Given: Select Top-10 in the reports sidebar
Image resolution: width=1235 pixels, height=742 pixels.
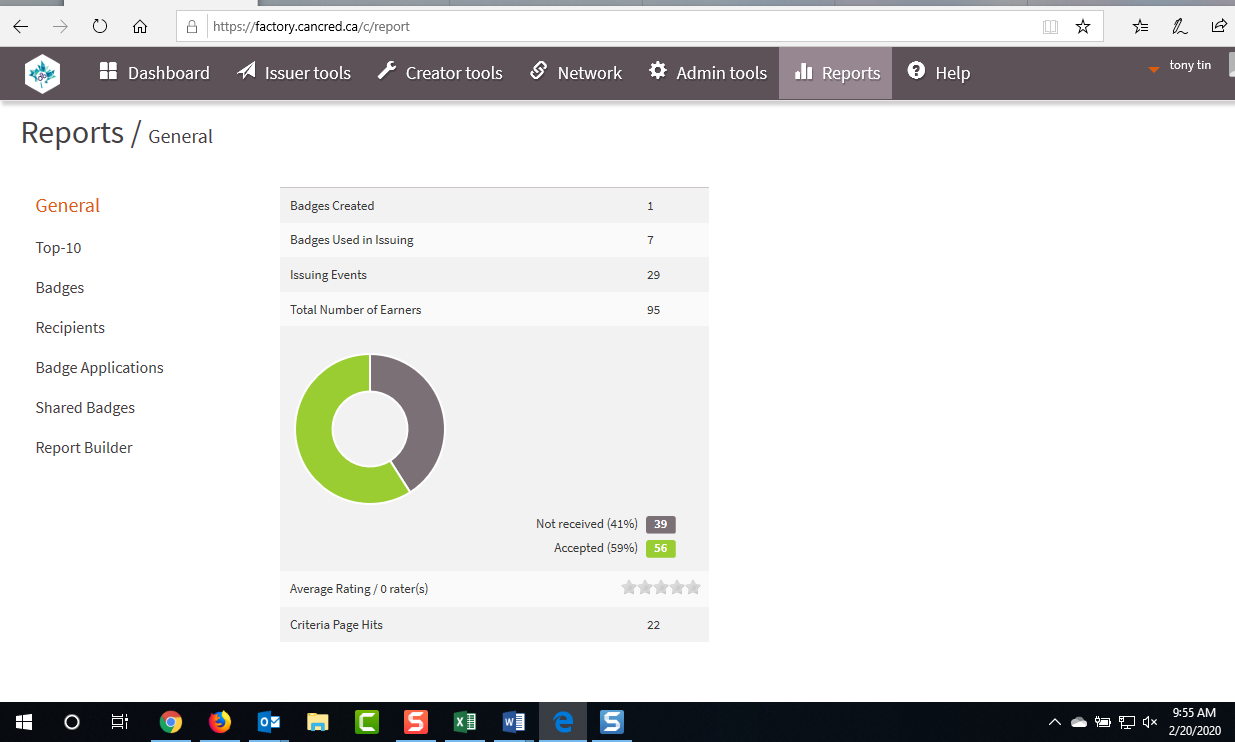Looking at the screenshot, I should tap(58, 248).
